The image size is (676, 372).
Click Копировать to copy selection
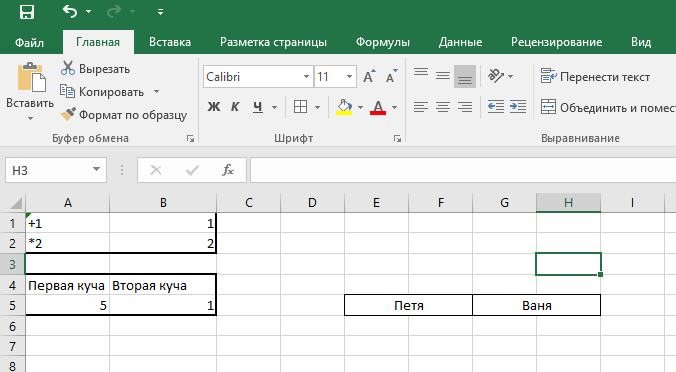103,92
